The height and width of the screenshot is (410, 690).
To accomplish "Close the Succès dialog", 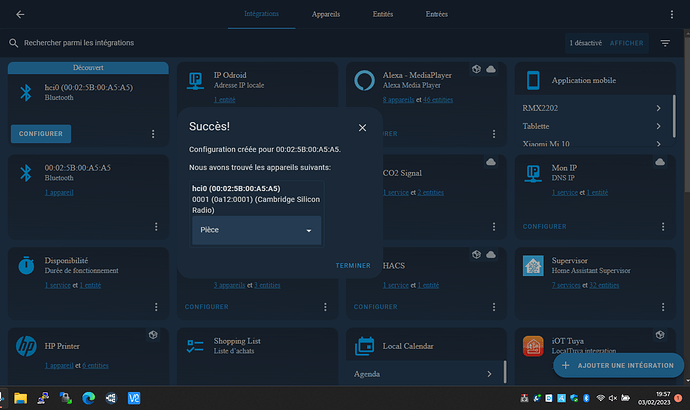I will [x=362, y=128].
